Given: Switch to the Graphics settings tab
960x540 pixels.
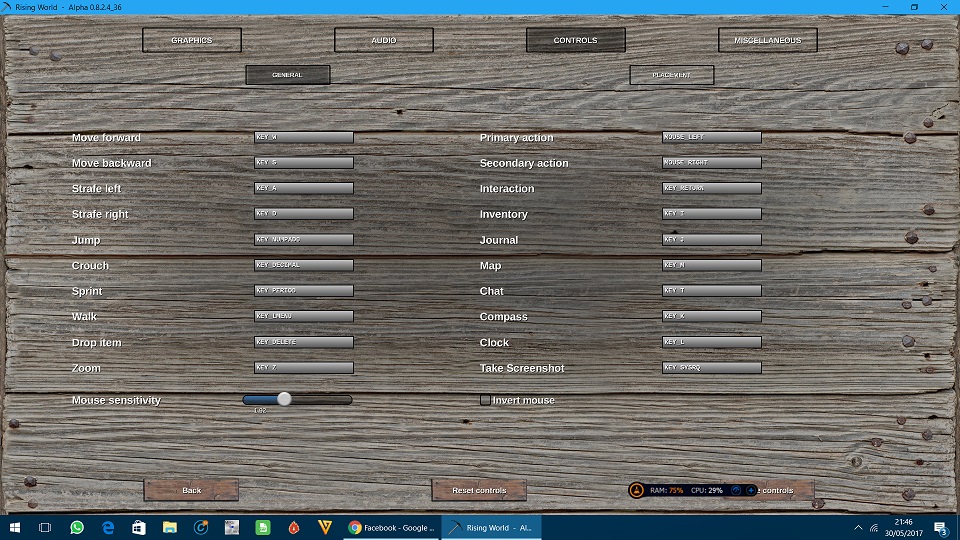Looking at the screenshot, I should [x=192, y=40].
